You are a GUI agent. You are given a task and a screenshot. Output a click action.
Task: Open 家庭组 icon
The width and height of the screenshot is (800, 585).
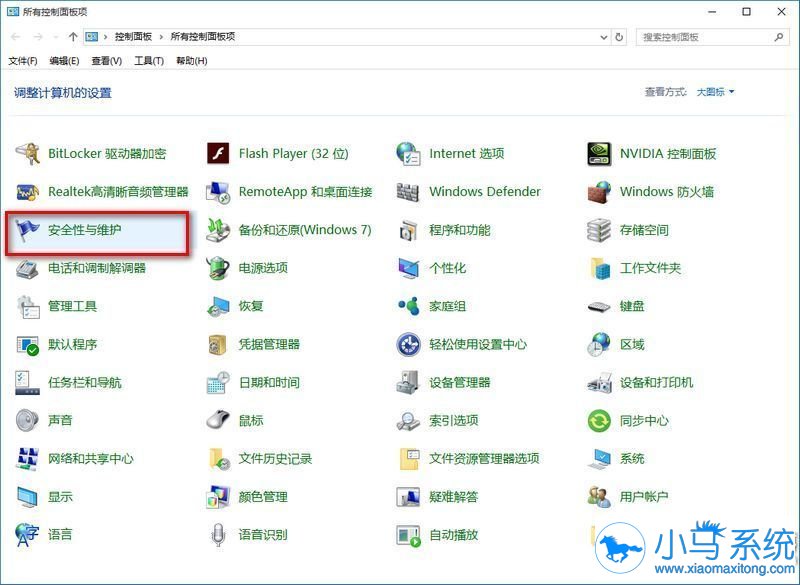408,306
